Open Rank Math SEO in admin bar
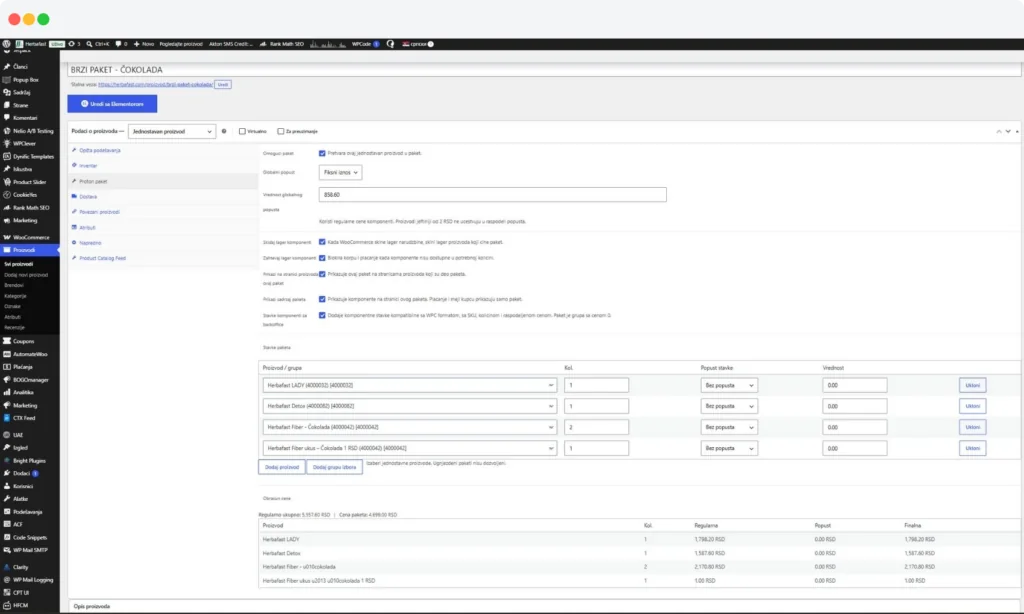The image size is (1024, 614). [x=282, y=44]
